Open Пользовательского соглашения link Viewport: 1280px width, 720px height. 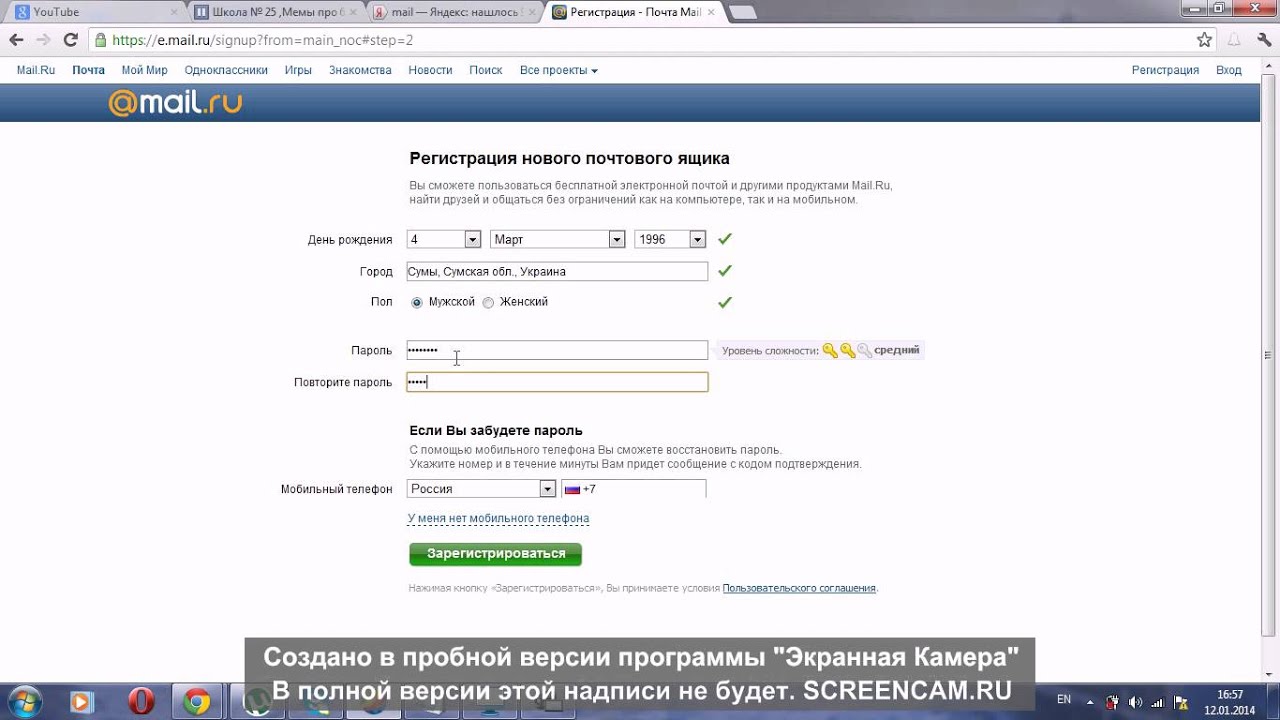[799, 588]
